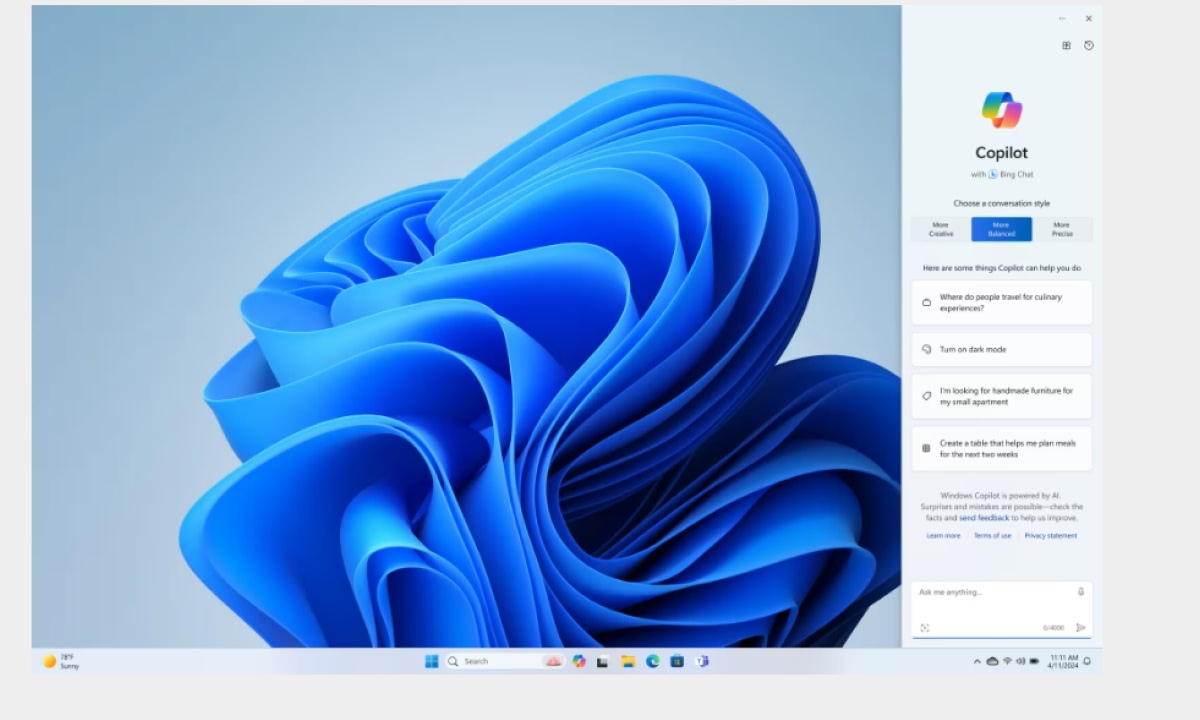Open Microsoft Store from taskbar

(677, 661)
